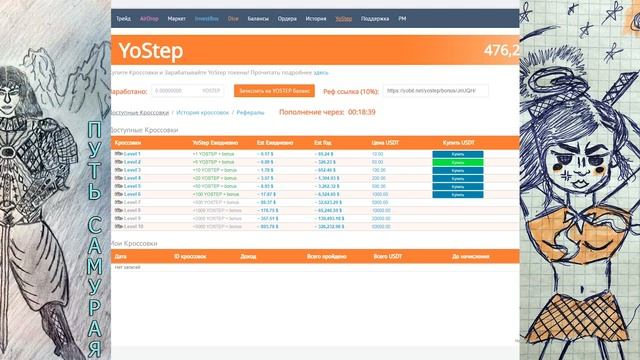Click the sneaker icon beside Level 5
Screen dimensions: 640x360
tap(119, 186)
